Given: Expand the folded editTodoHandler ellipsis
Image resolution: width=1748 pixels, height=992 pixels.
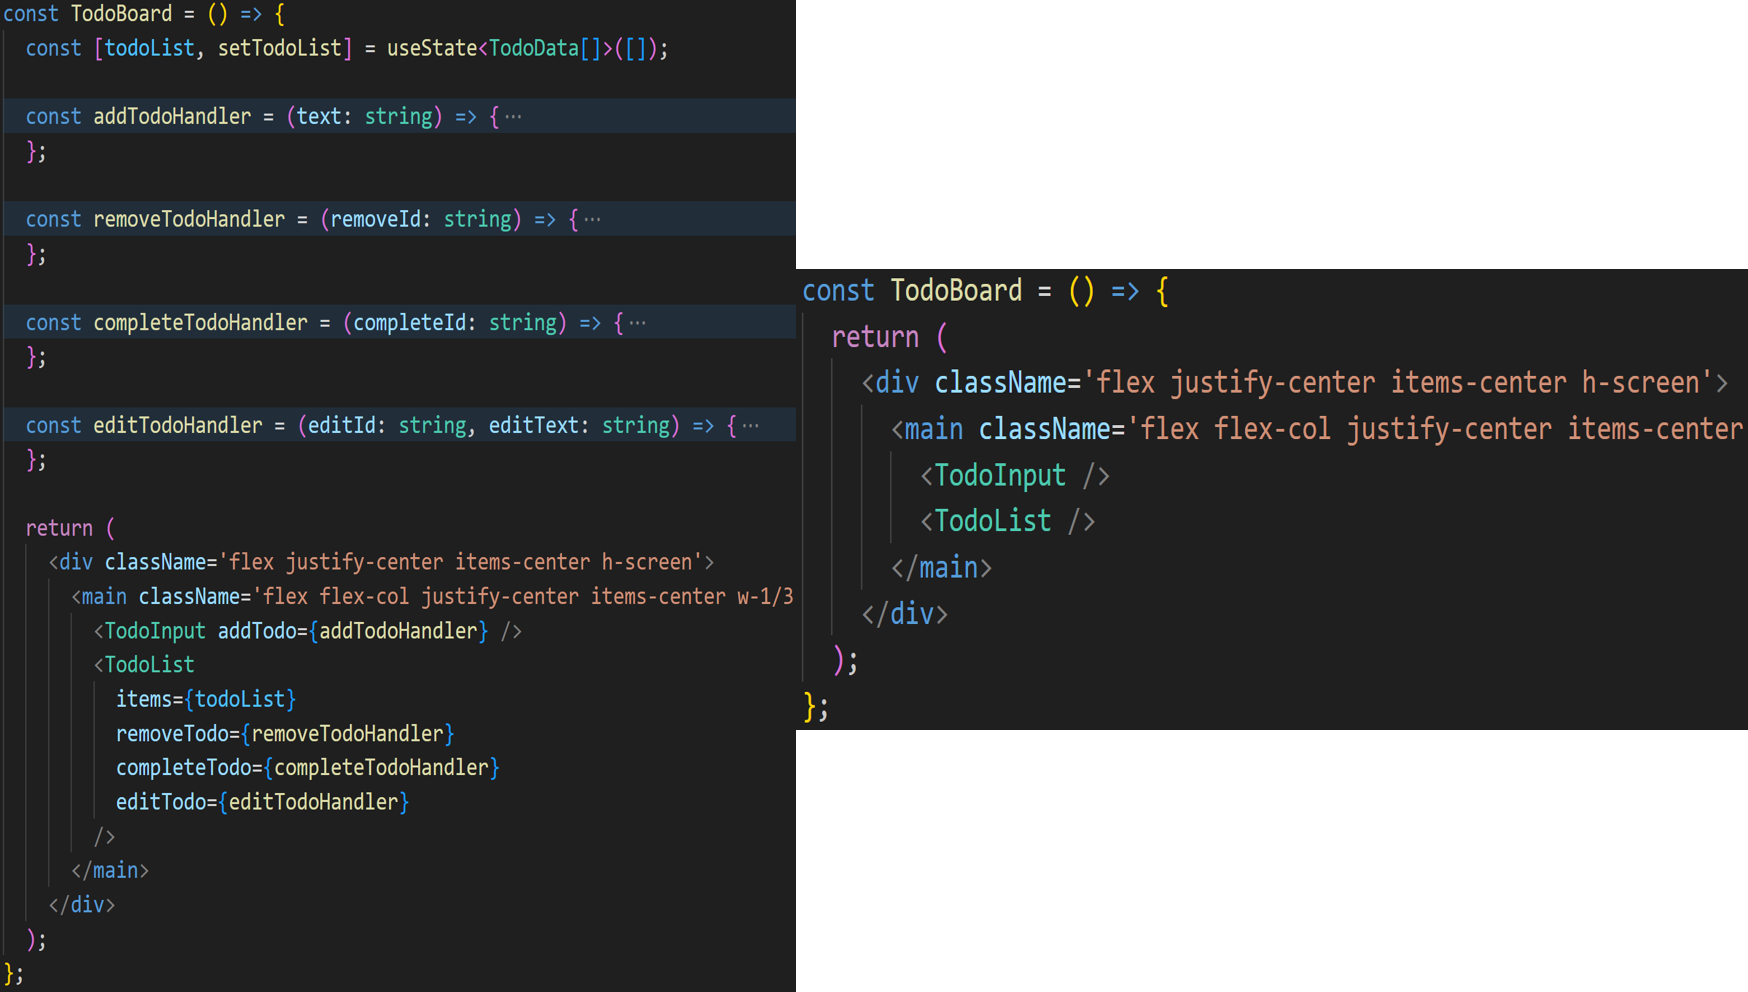Looking at the screenshot, I should click(x=750, y=426).
